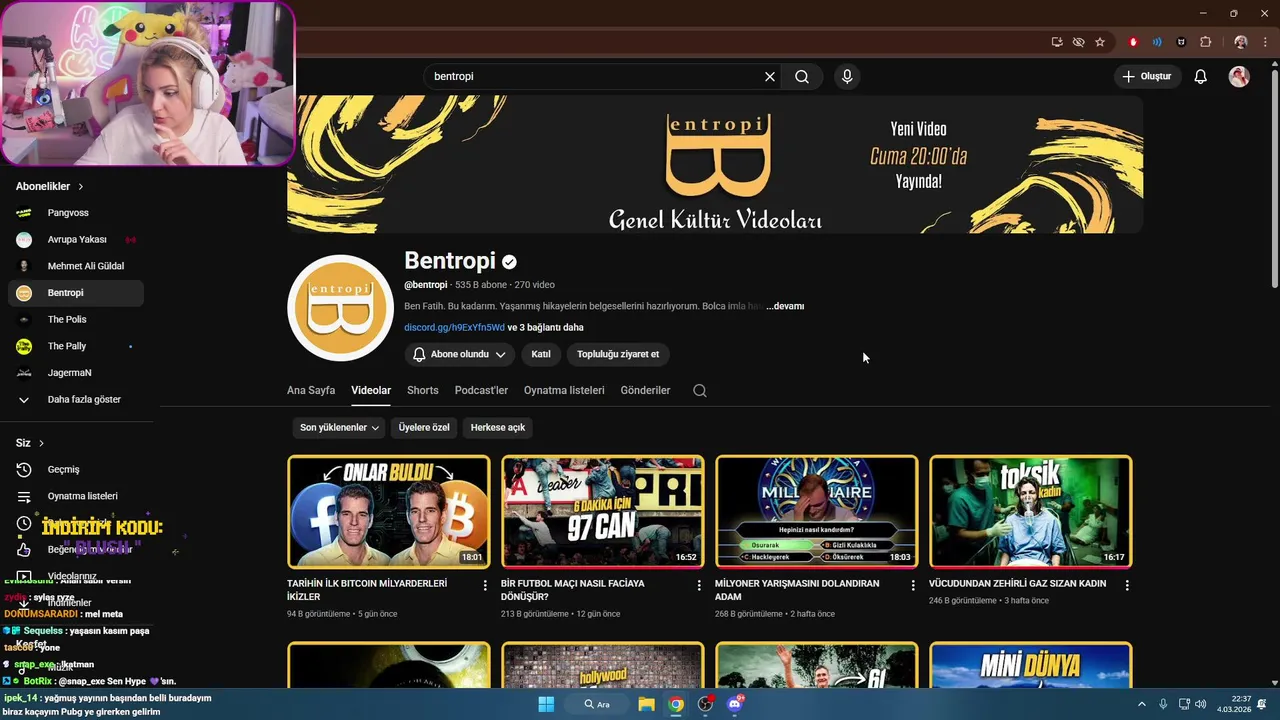Open the channel profile picture
The width and height of the screenshot is (1280, 720).
(x=340, y=308)
